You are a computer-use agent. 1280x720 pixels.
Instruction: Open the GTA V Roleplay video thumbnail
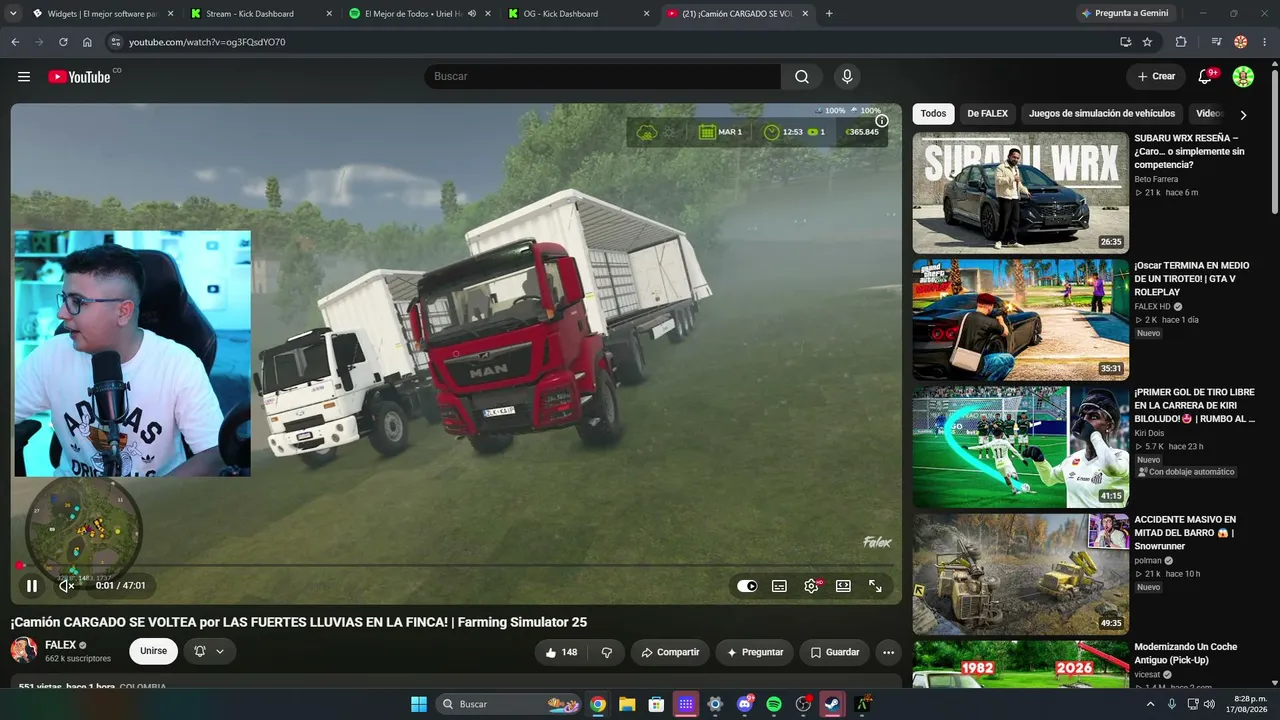[x=1020, y=320]
